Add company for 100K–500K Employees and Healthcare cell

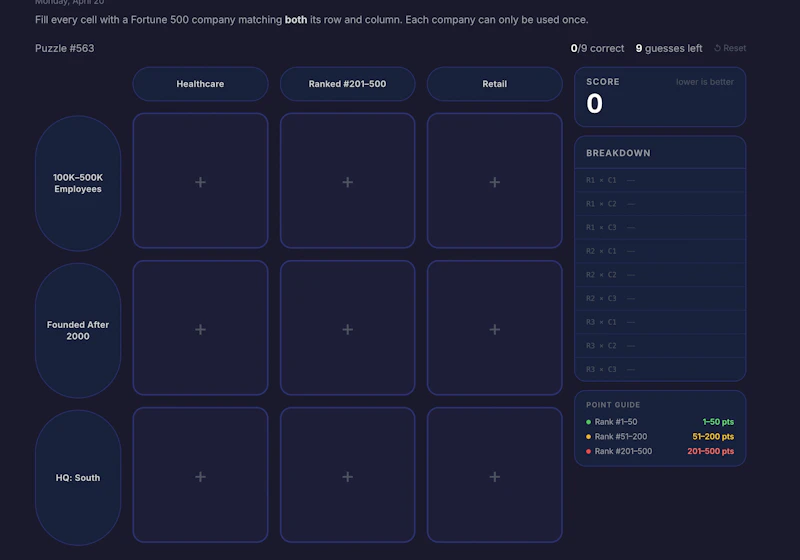click(x=201, y=181)
